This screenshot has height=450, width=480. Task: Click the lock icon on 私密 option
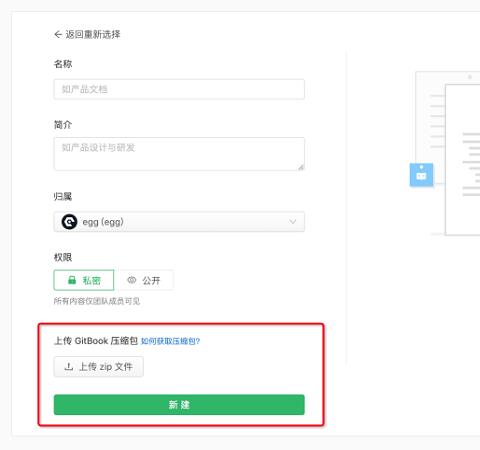[72, 280]
